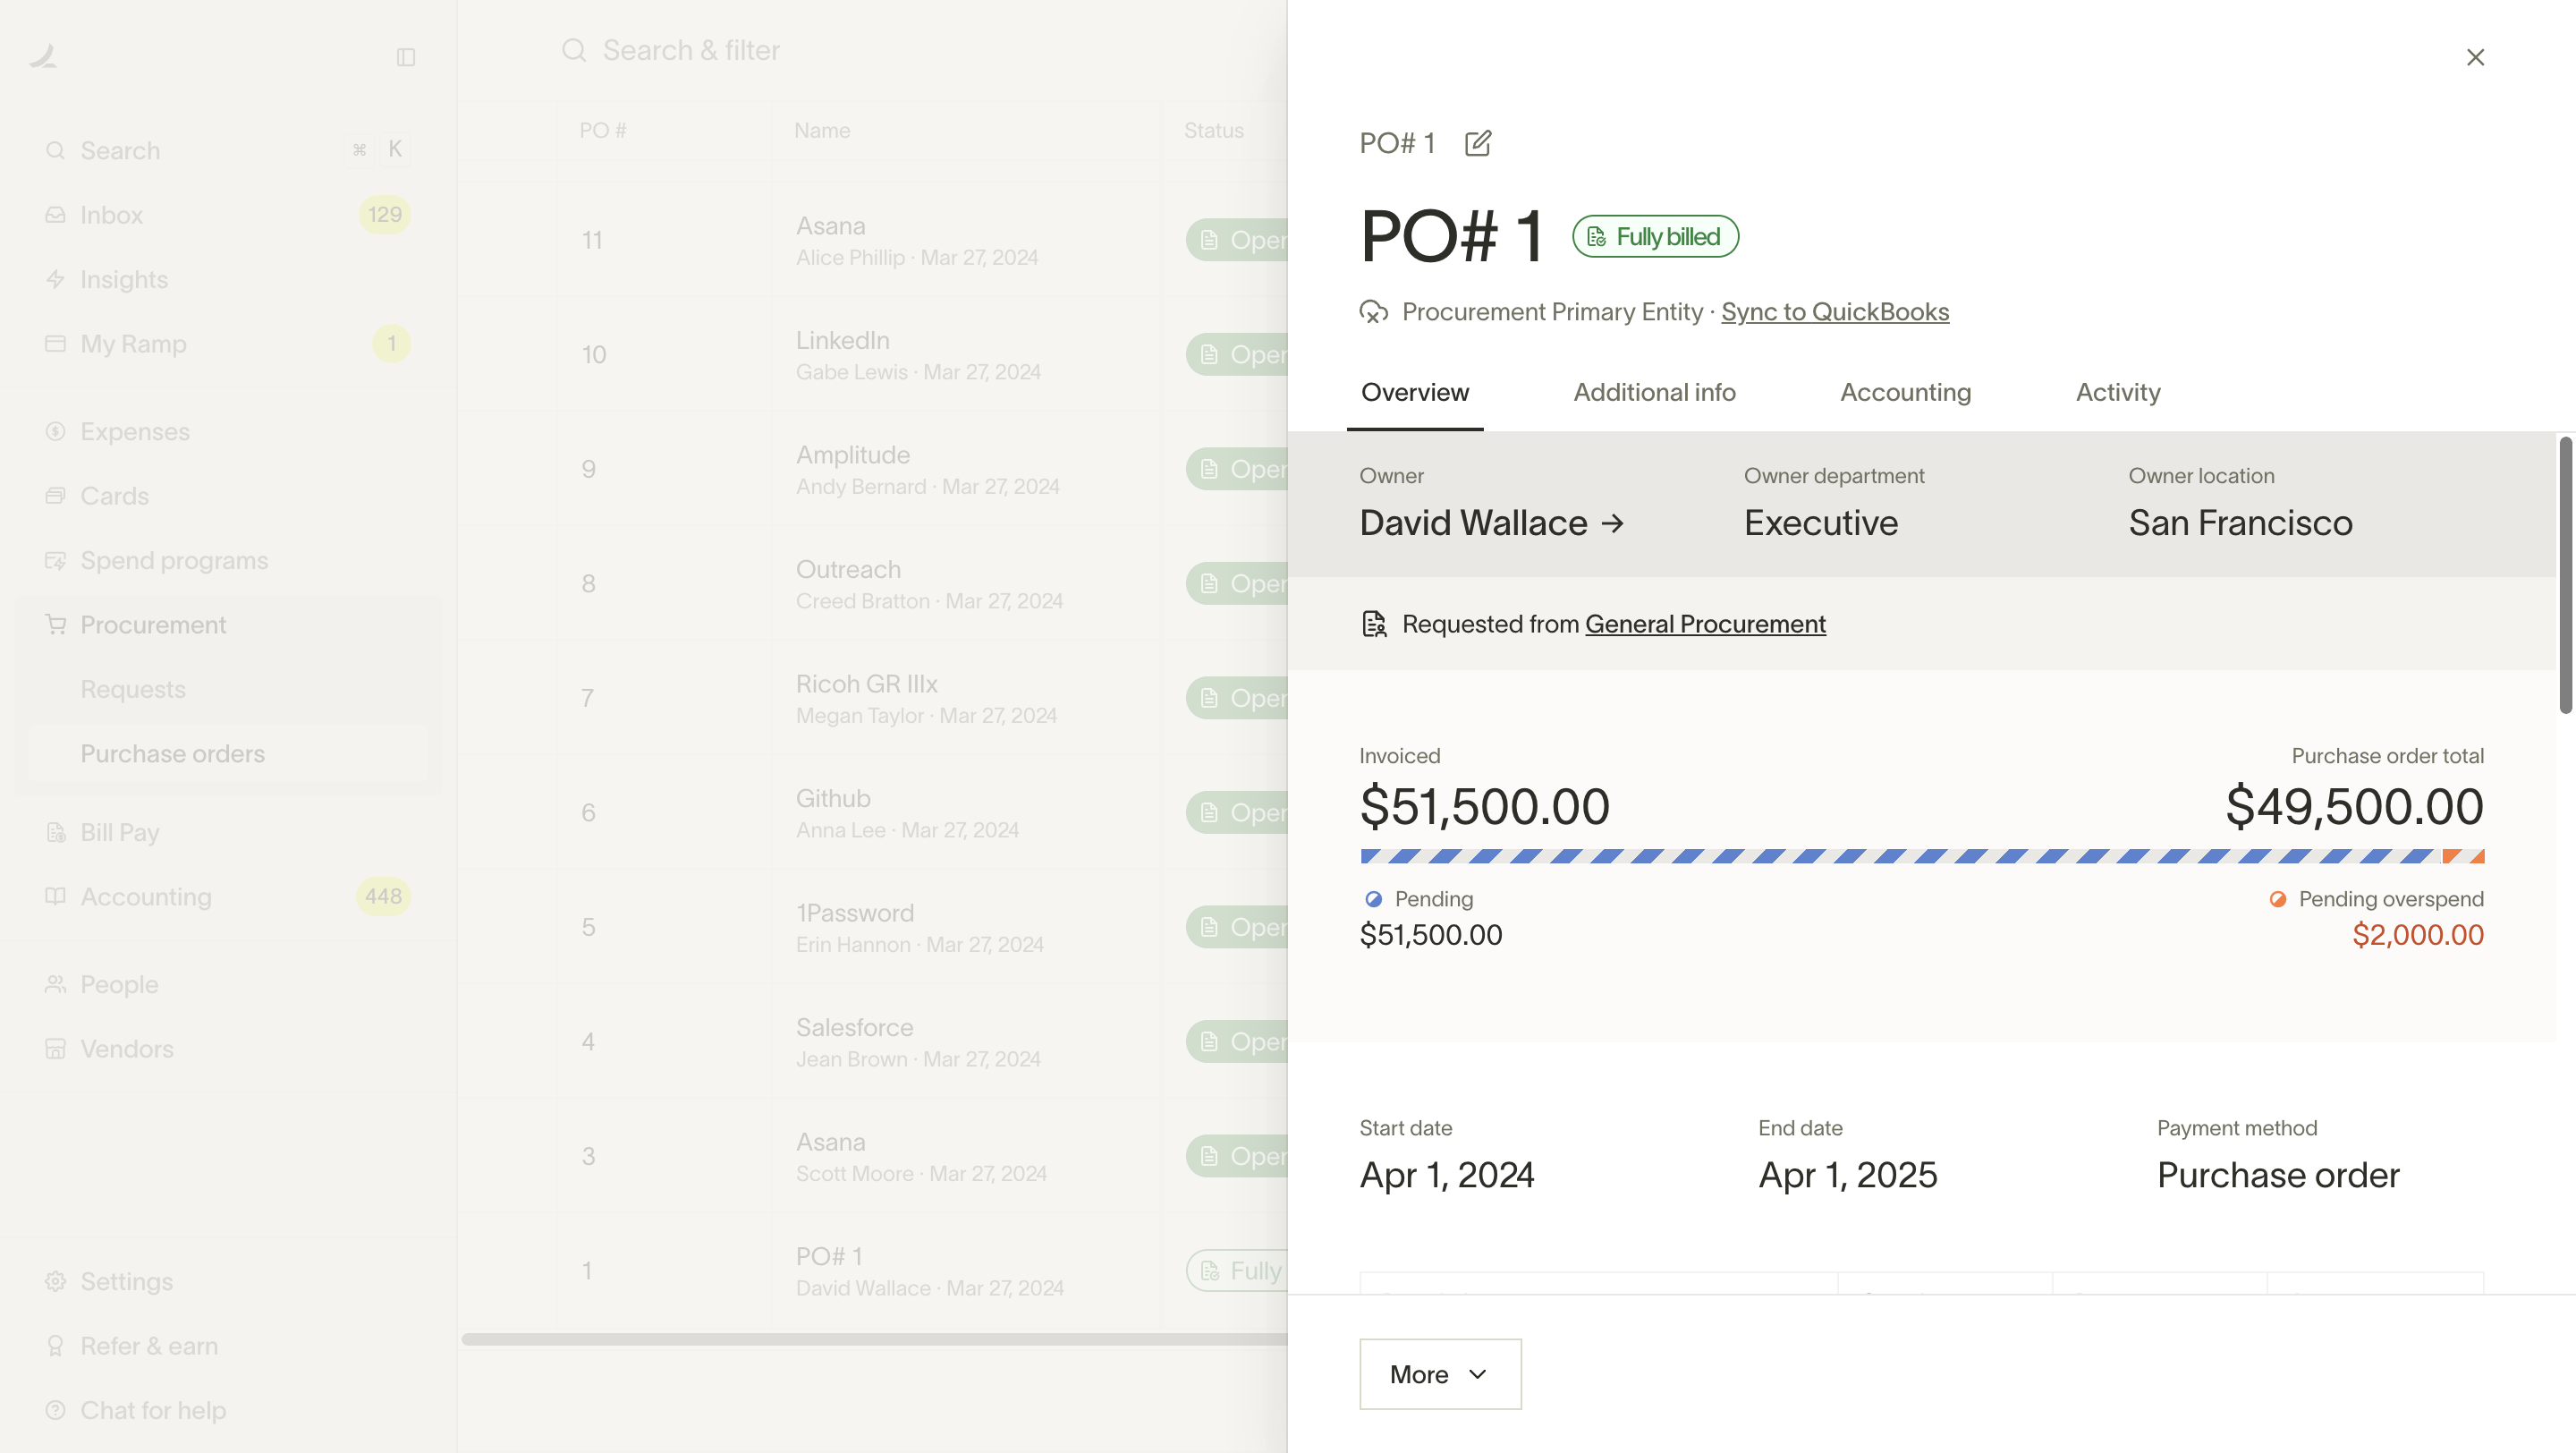Click the Inbox tray icon

[x=56, y=215]
